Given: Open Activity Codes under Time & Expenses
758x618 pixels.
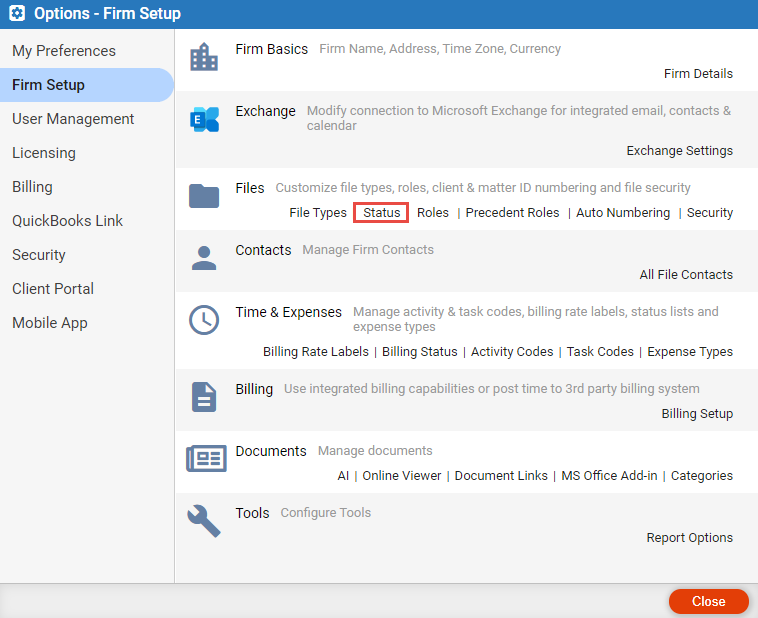Looking at the screenshot, I should pos(512,352).
